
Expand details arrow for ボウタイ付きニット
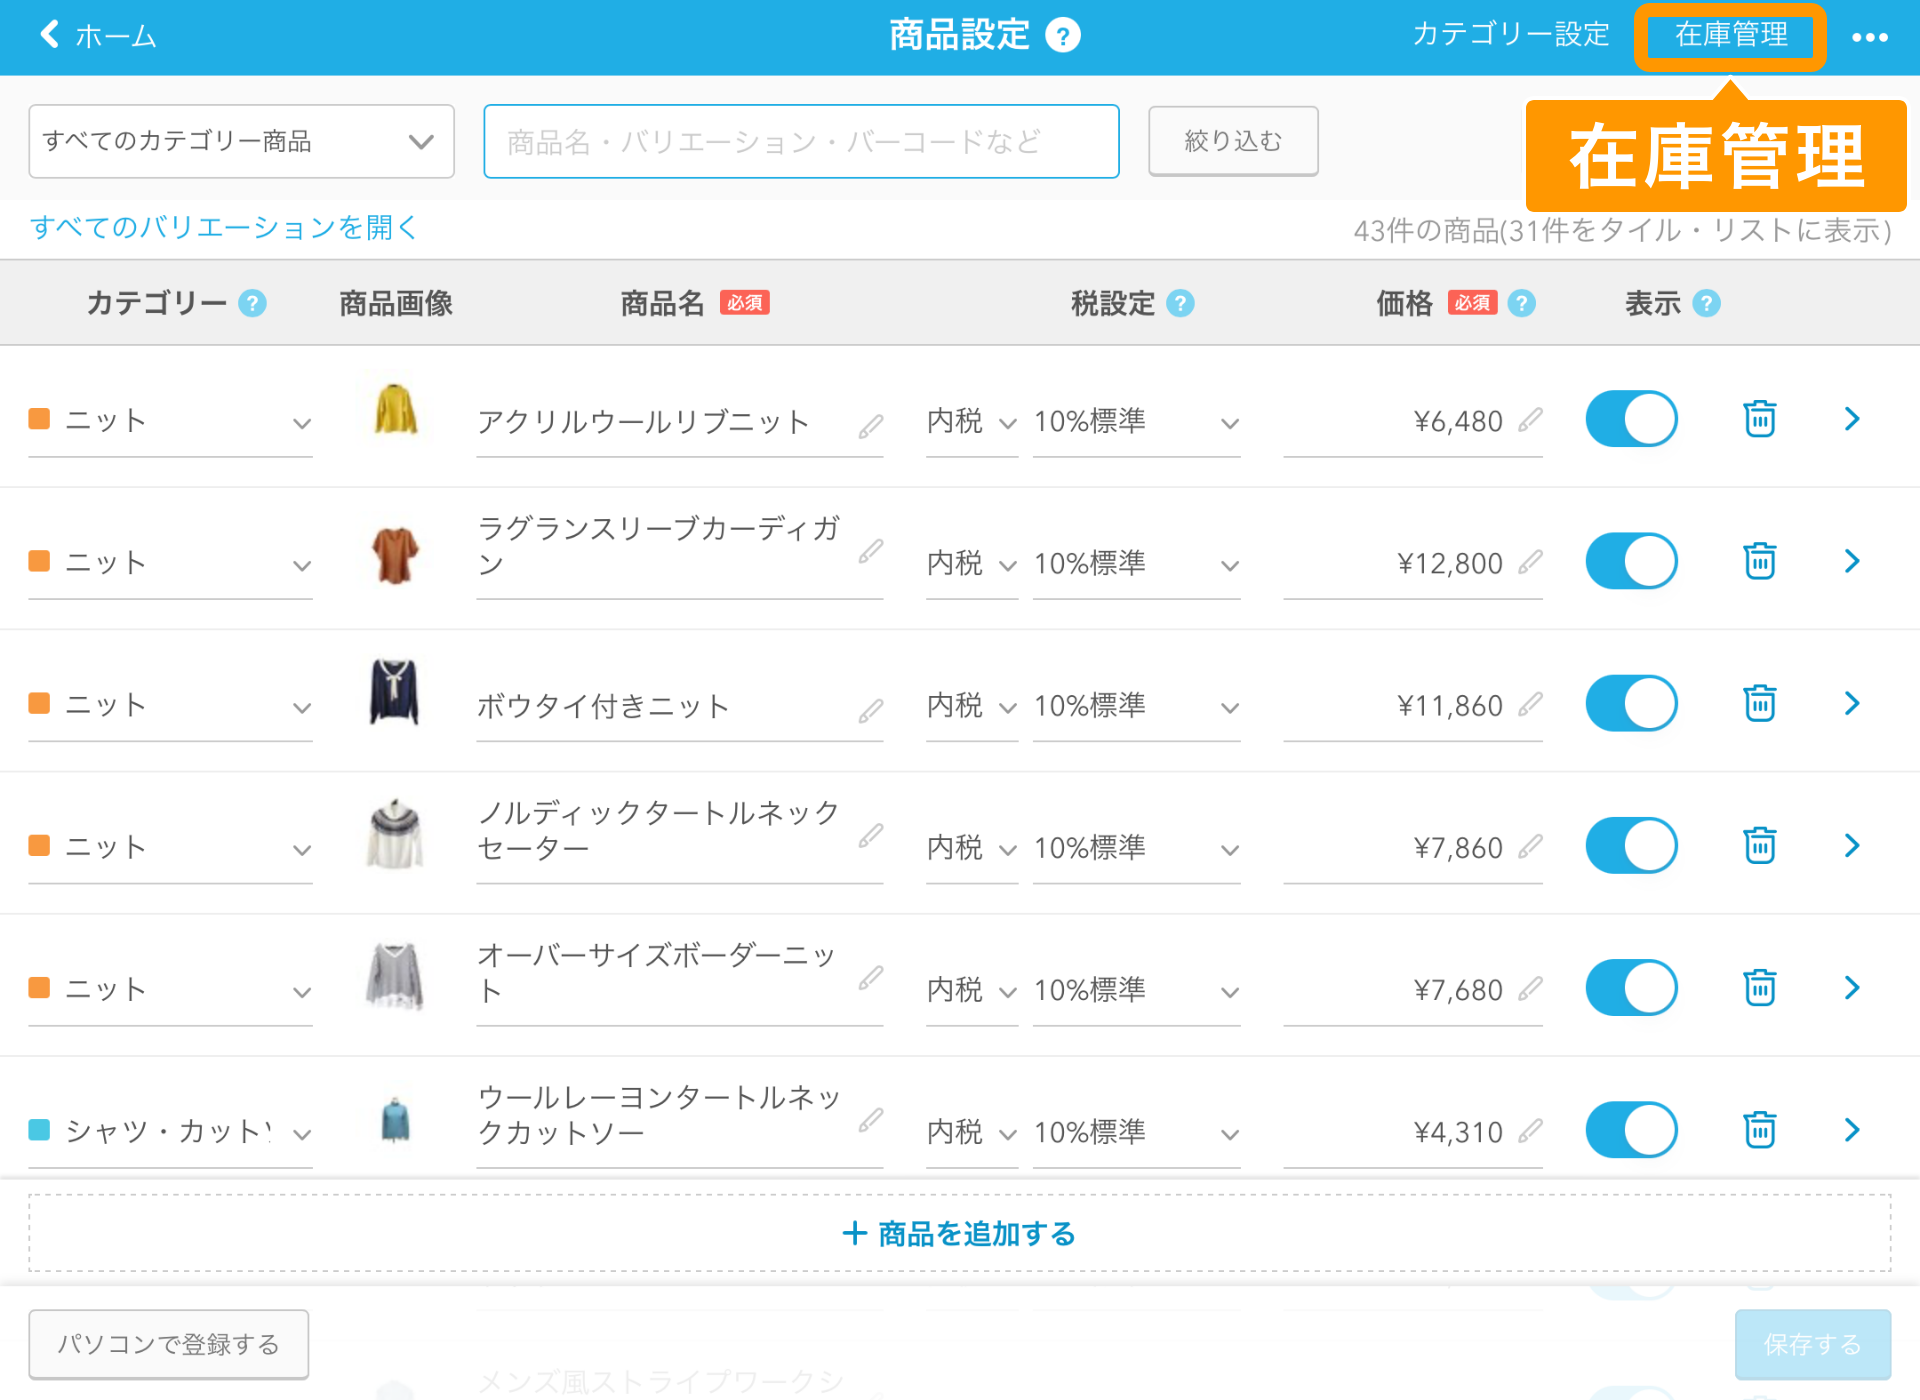(1852, 703)
